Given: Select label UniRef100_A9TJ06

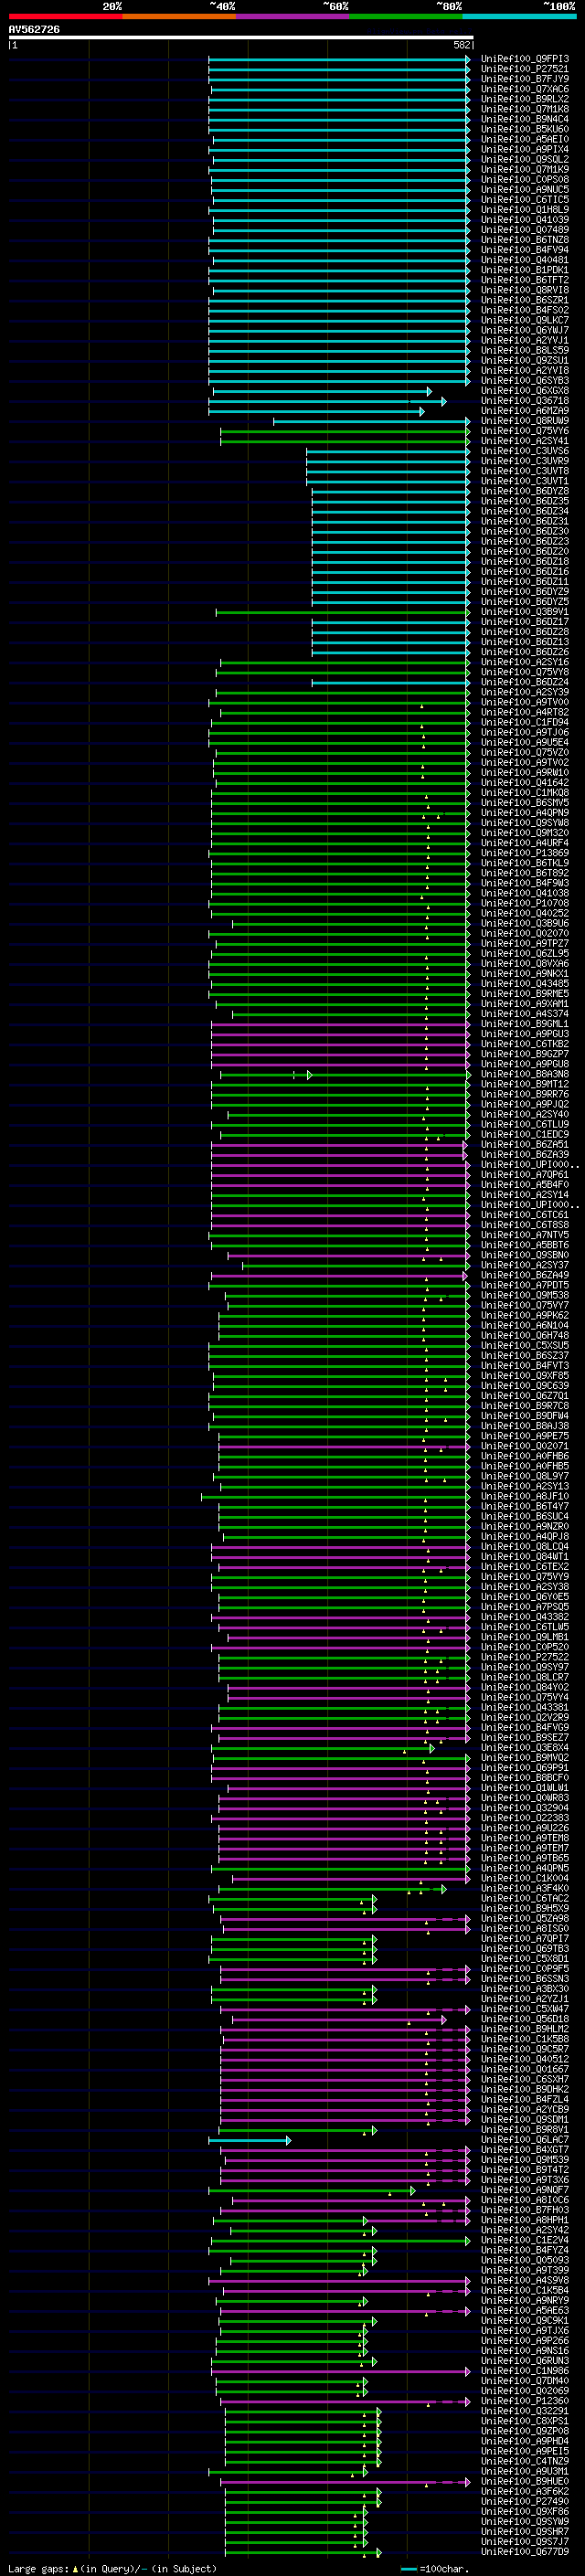Looking at the screenshot, I should click(524, 732).
